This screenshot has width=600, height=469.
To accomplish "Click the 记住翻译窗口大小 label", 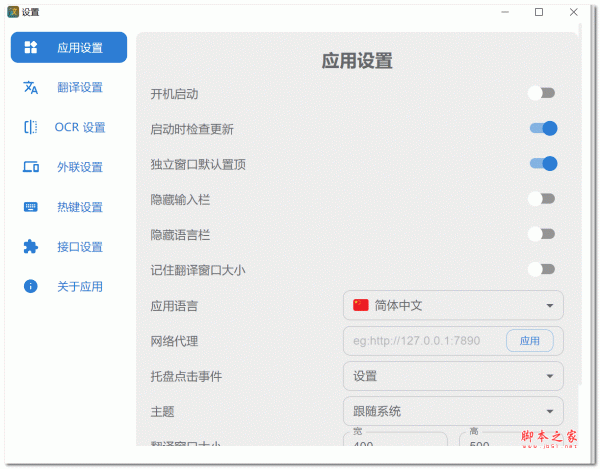I will click(x=197, y=270).
